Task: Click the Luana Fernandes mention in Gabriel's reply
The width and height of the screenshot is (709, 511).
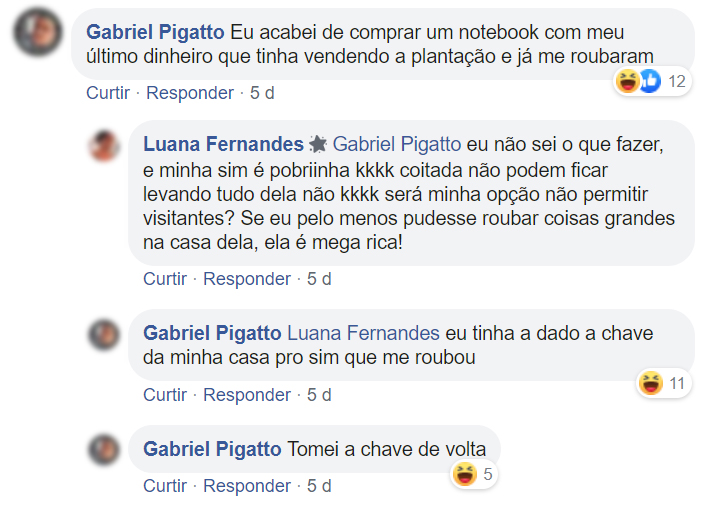Action: 363,333
